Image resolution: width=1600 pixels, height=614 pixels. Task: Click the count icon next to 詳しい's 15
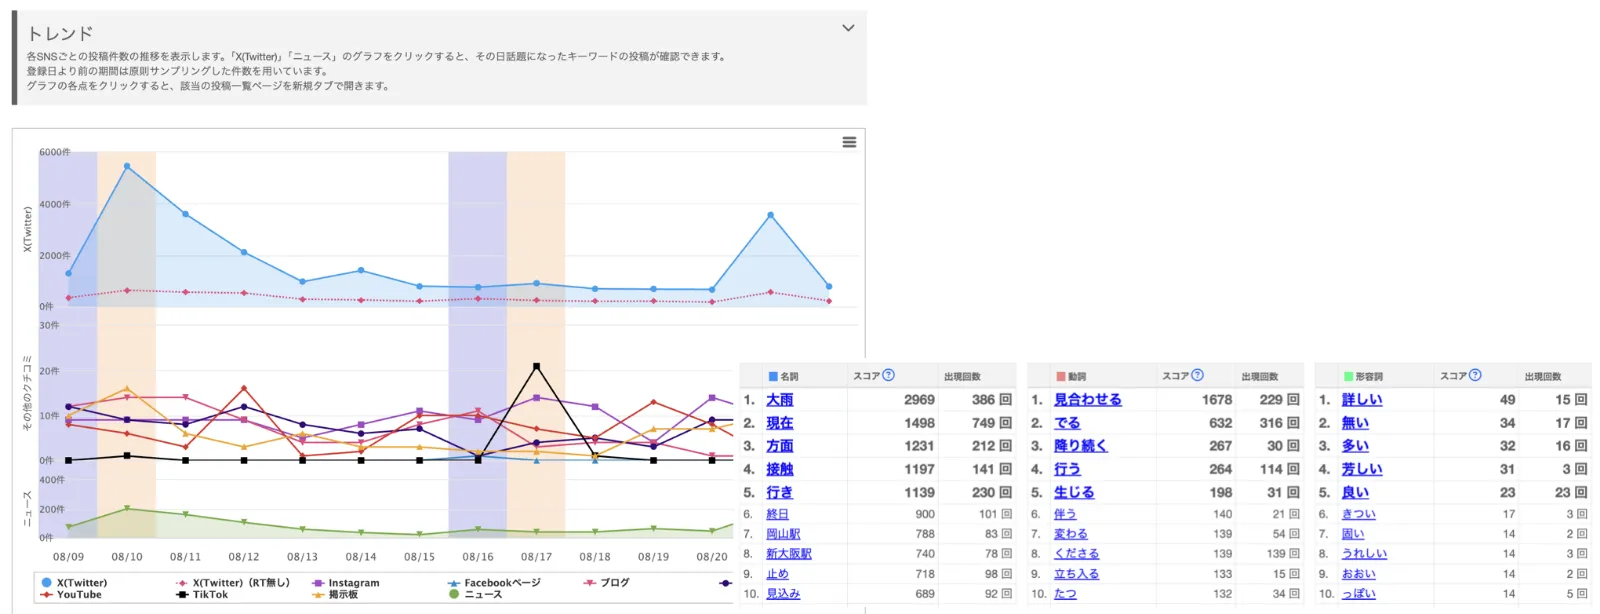coord(1581,400)
